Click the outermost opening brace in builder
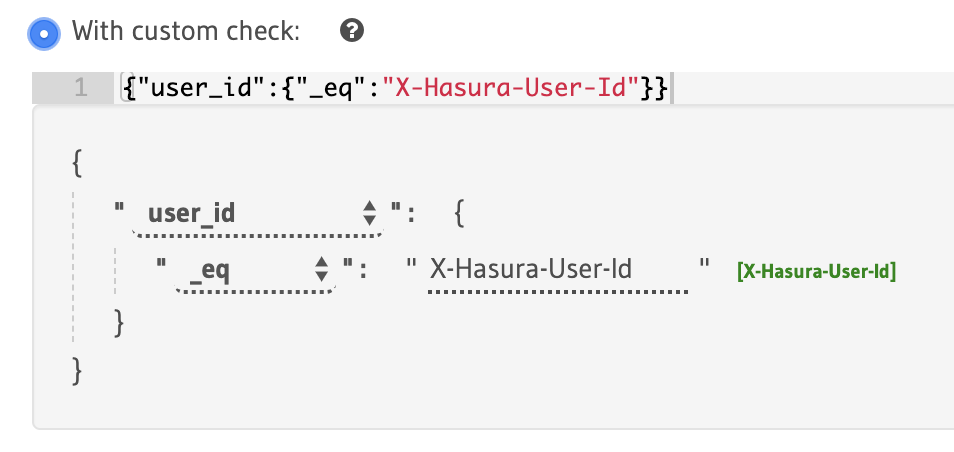The height and width of the screenshot is (452, 954). click(x=77, y=163)
